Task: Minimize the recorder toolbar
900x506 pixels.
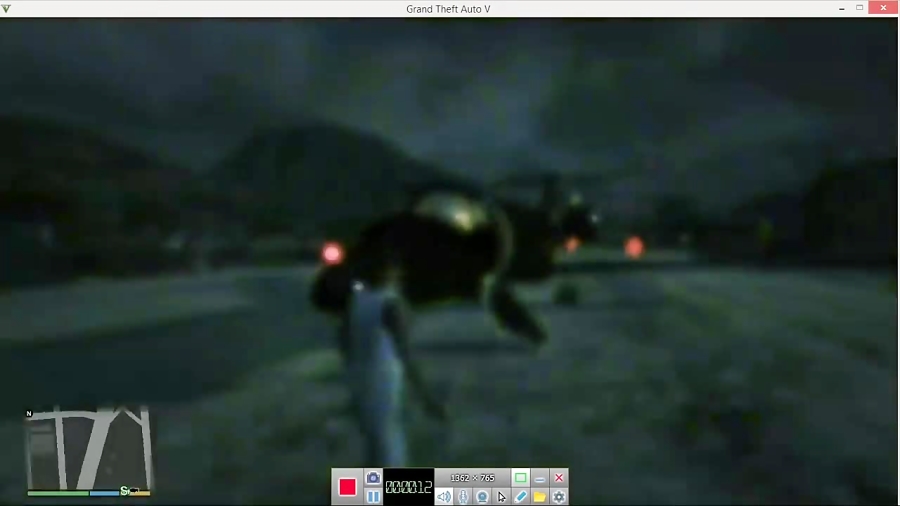Action: coord(540,478)
